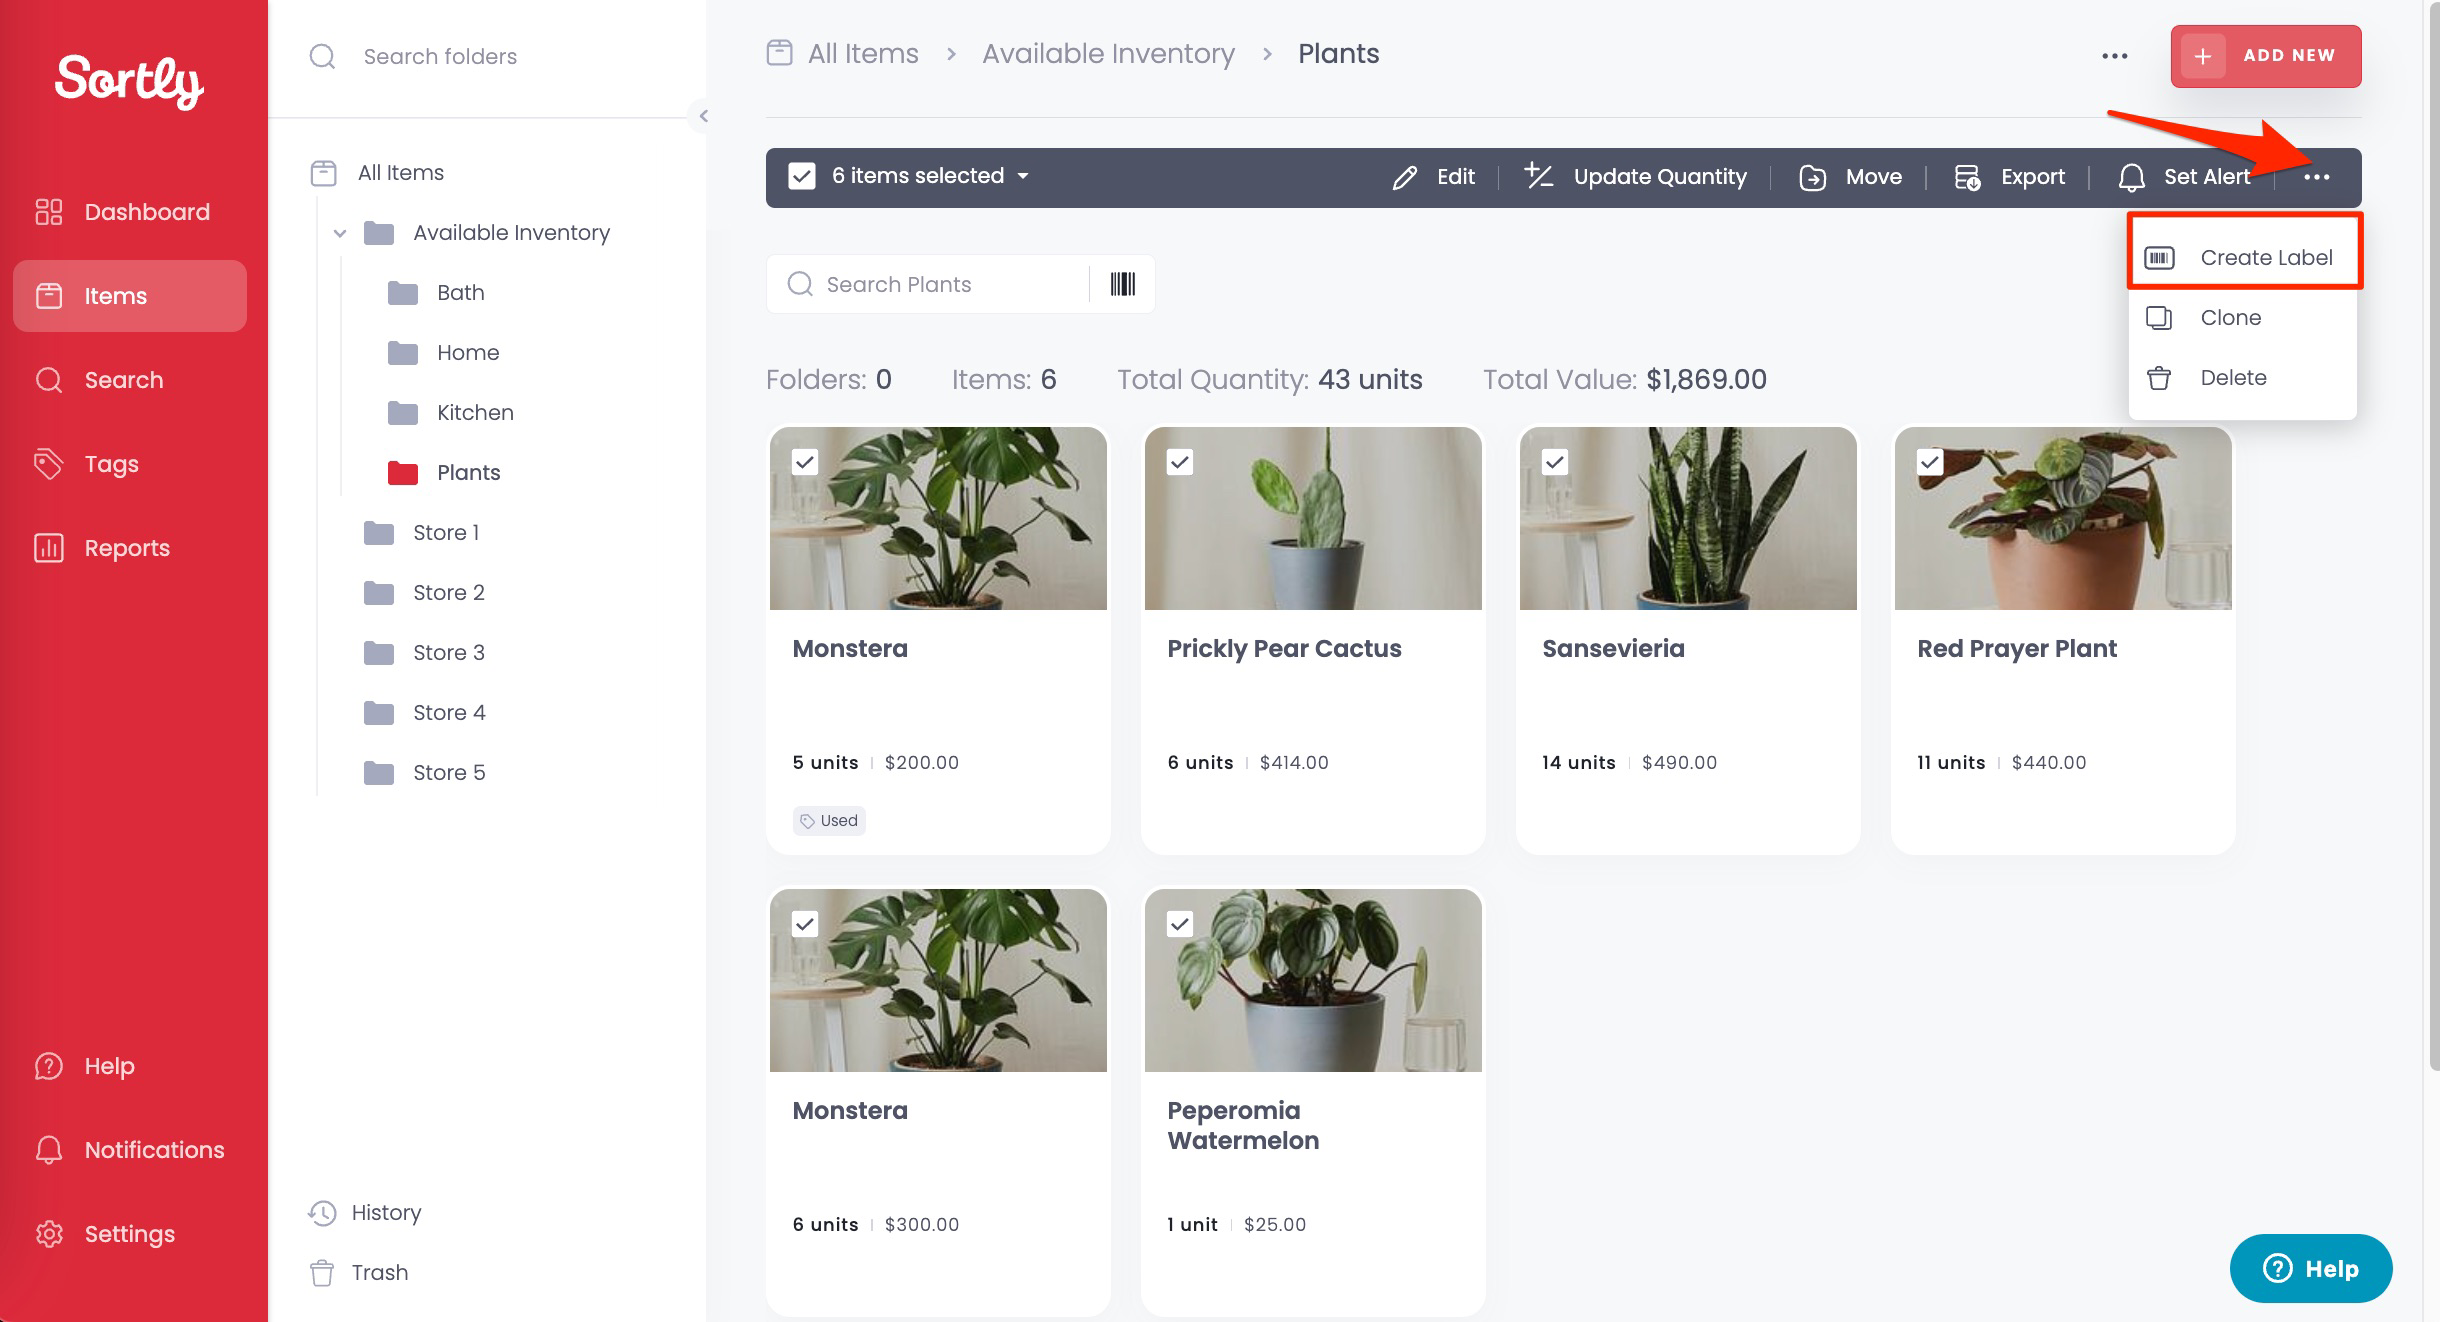The height and width of the screenshot is (1322, 2440).
Task: Uncheck the Peperomia Watermelon selection box
Action: 1178,924
